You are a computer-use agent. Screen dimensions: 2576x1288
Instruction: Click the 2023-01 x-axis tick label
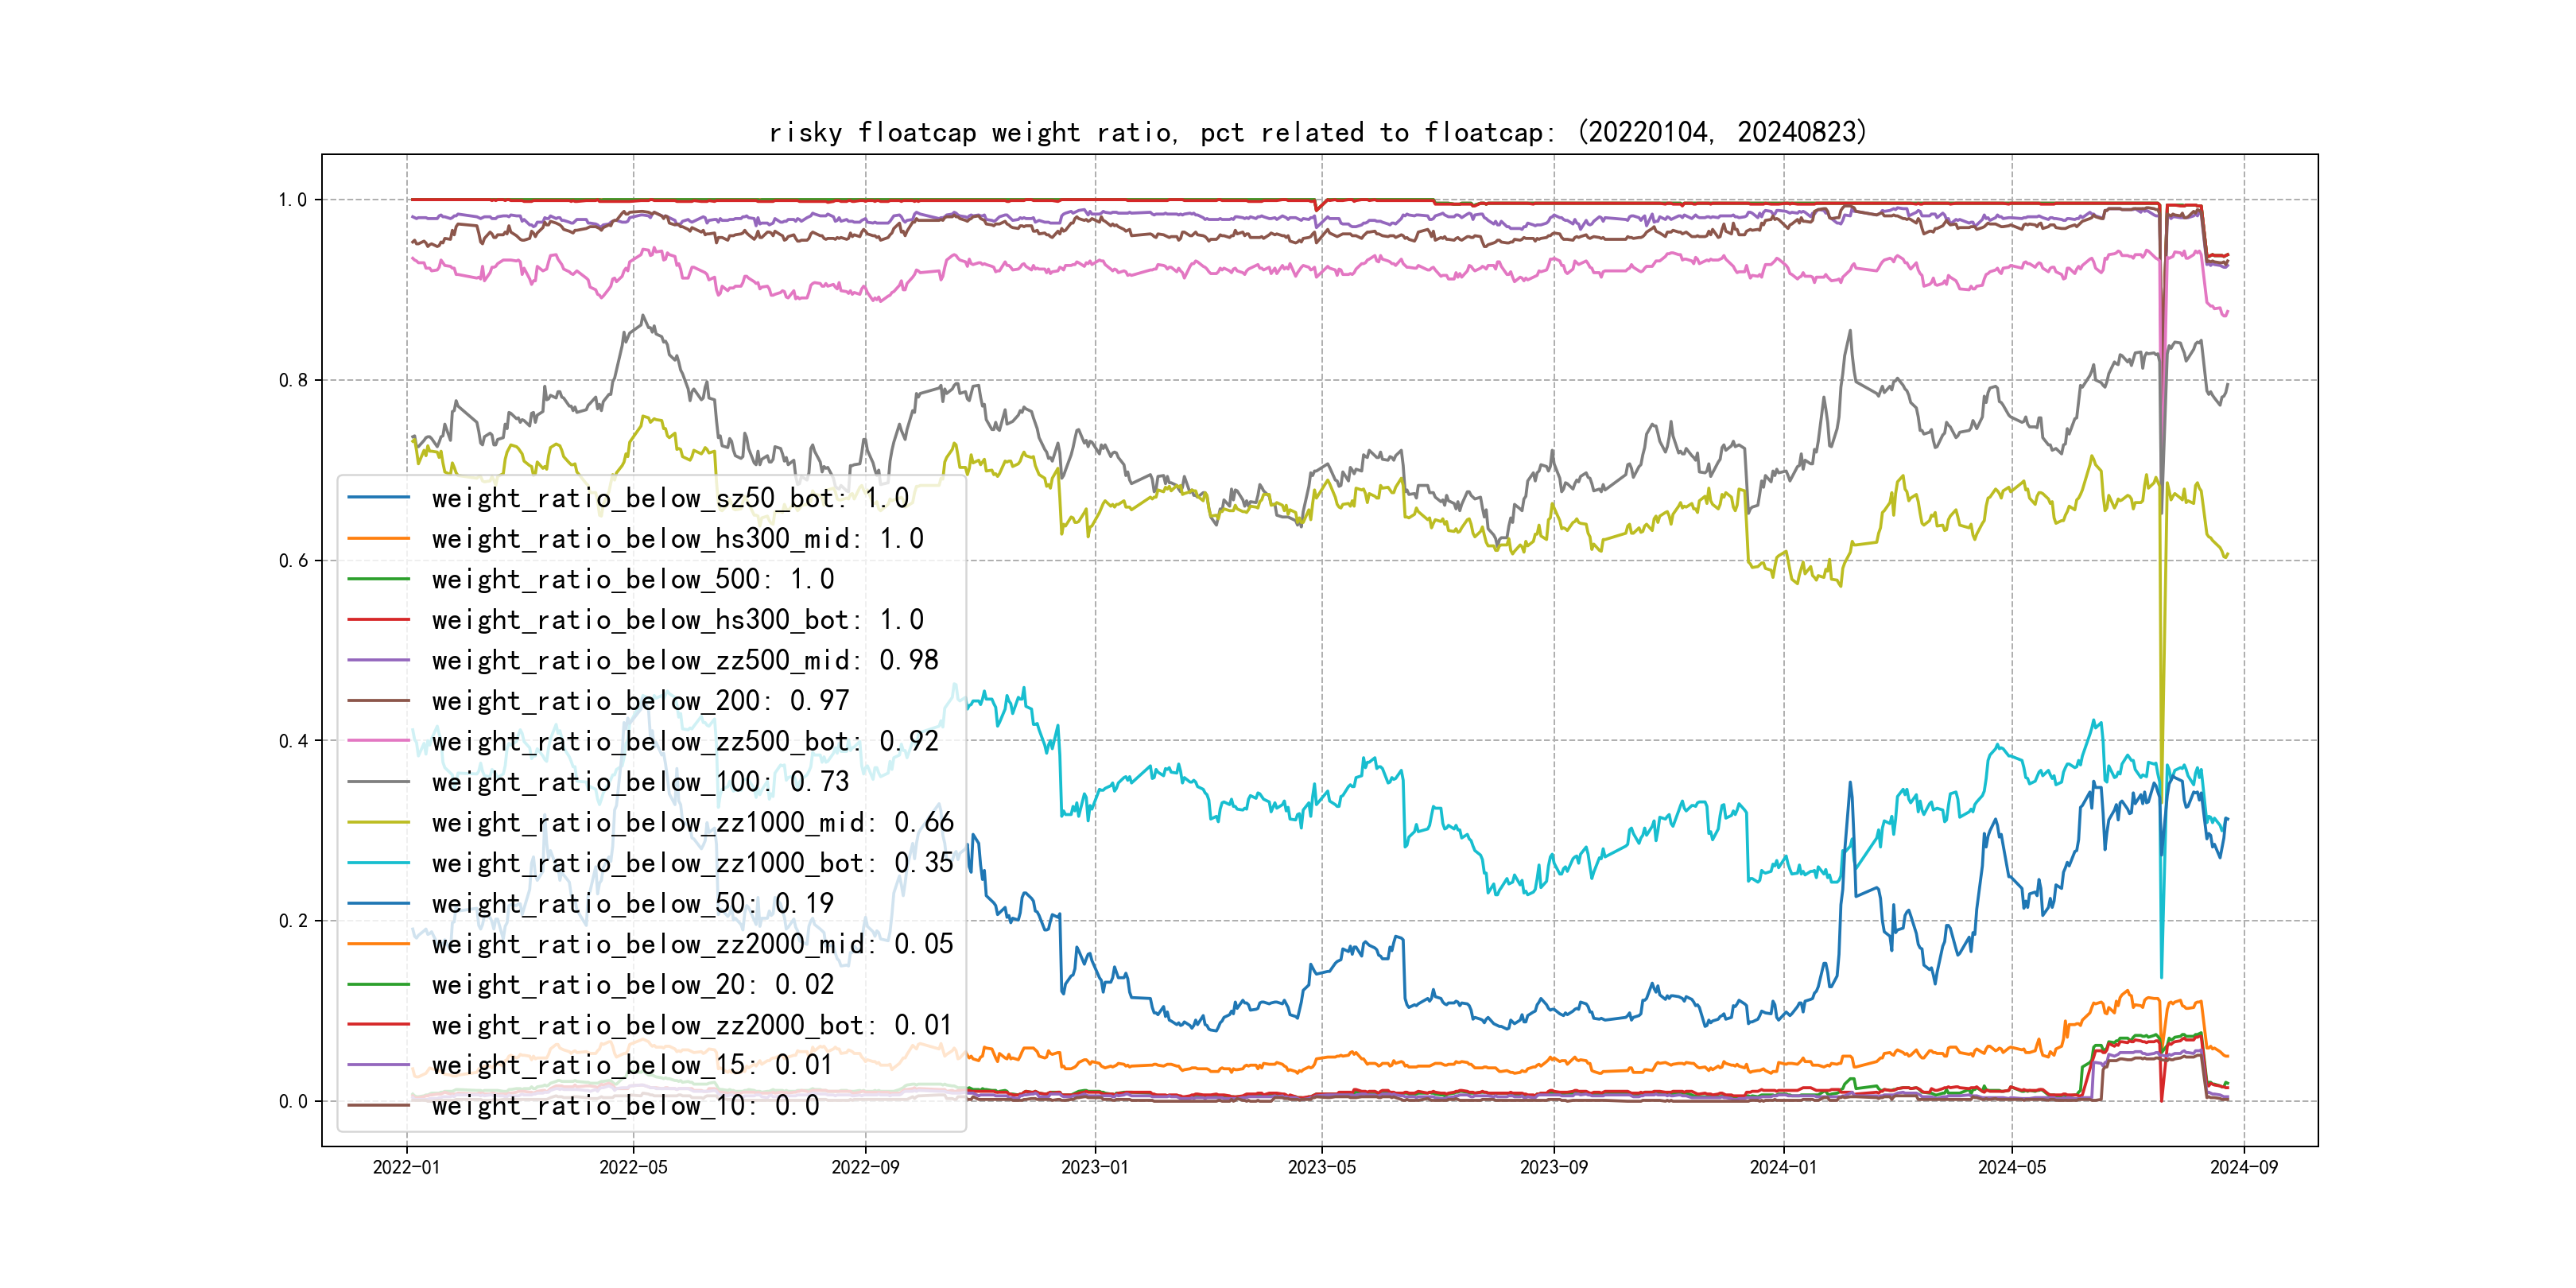point(1094,1167)
